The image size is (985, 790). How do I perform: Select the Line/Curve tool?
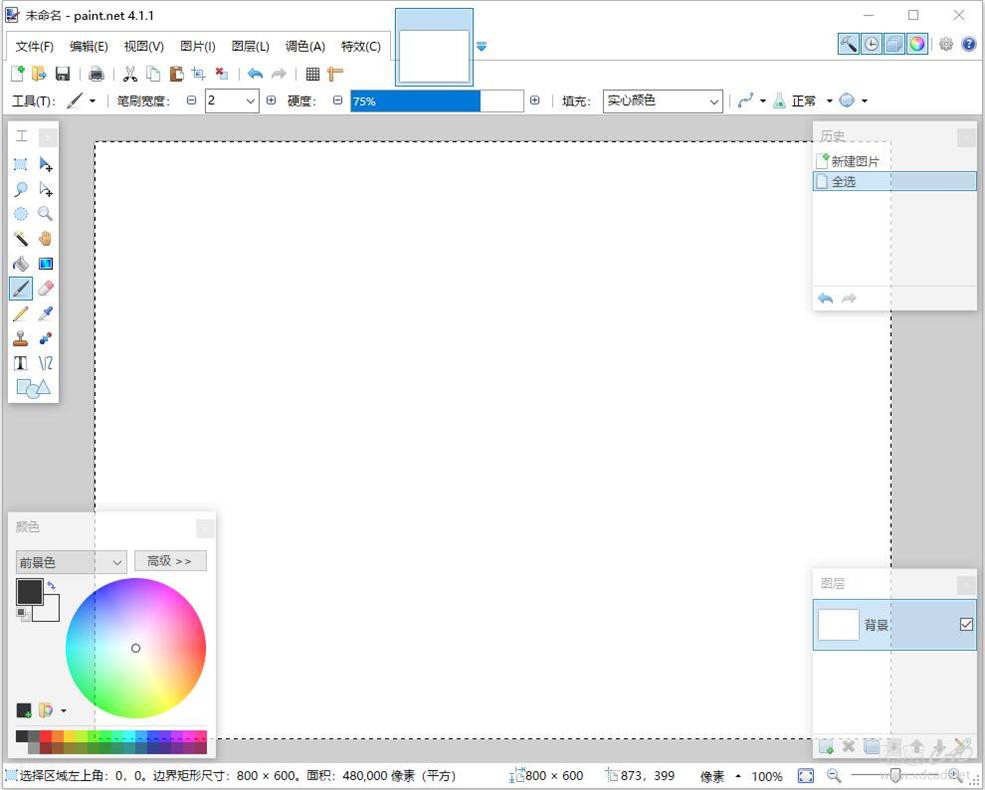(x=45, y=363)
